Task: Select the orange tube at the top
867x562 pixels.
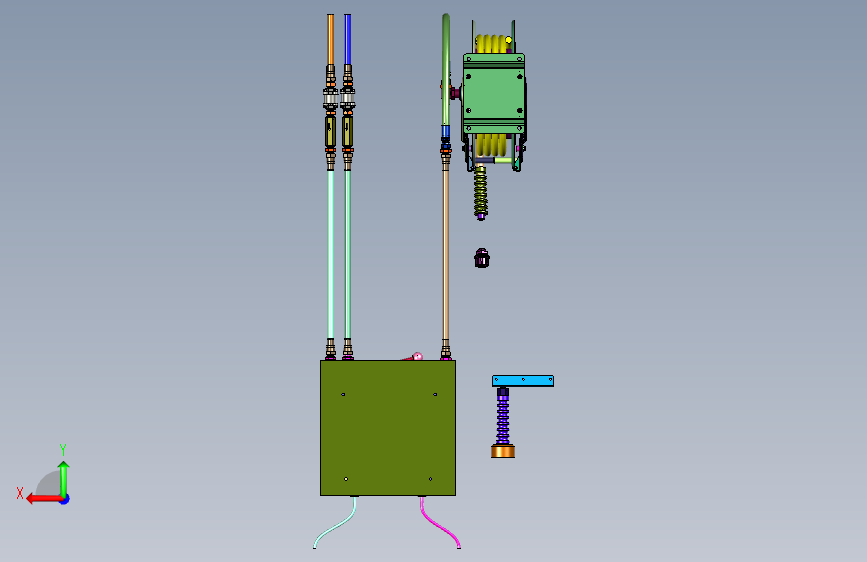Action: coord(331,39)
